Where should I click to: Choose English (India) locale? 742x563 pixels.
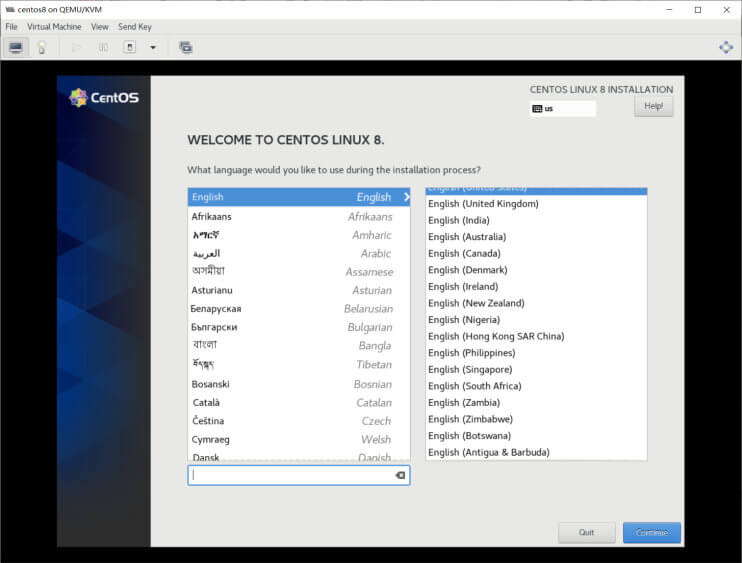[x=536, y=220]
